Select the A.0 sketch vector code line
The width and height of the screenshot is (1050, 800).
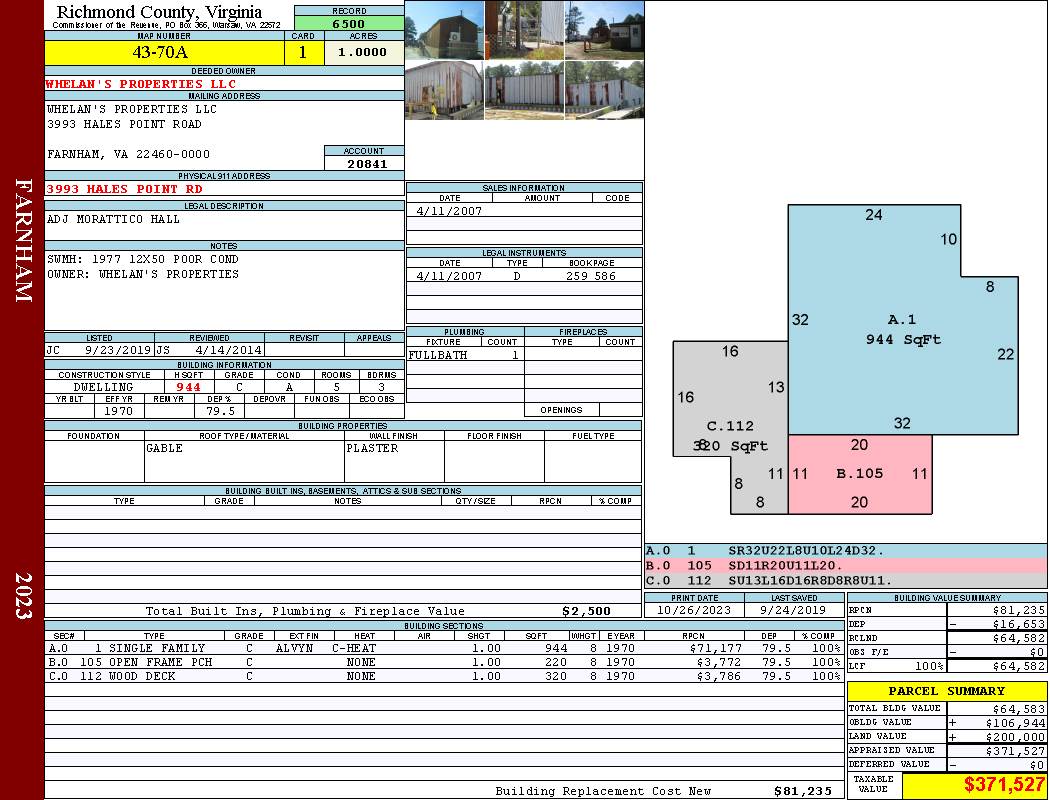[x=845, y=551]
